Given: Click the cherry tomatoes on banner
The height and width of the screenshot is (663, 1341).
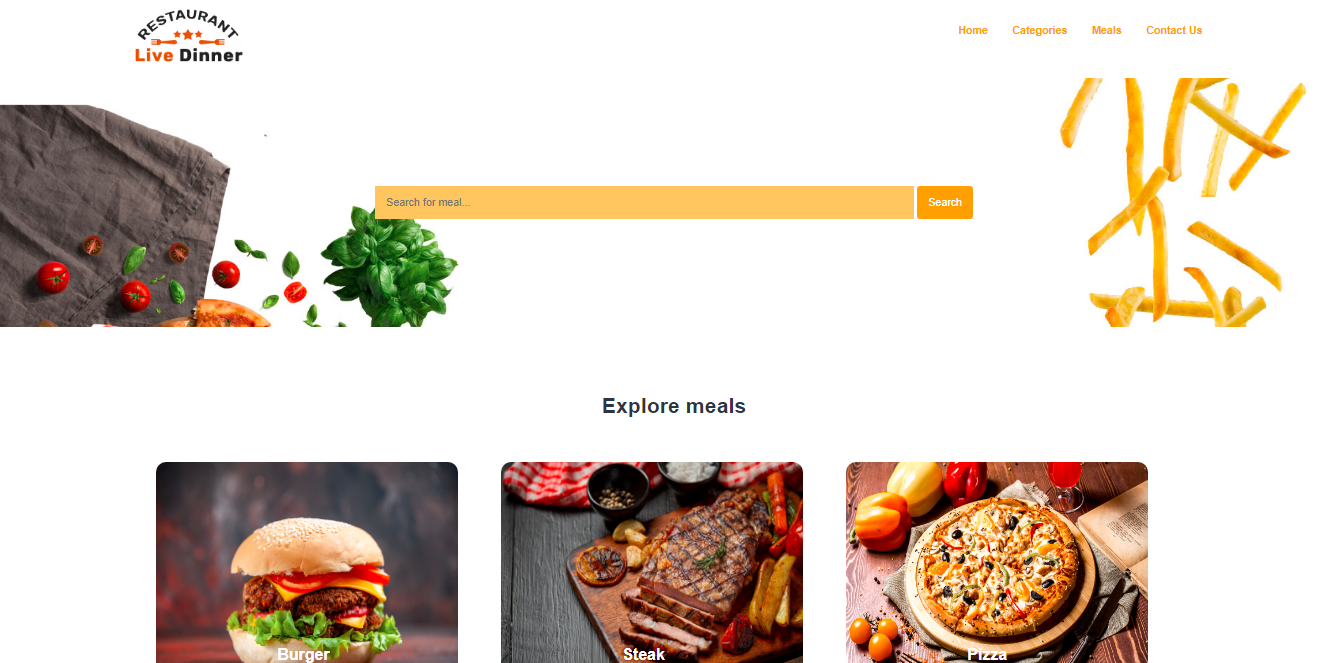Looking at the screenshot, I should click(x=54, y=276).
